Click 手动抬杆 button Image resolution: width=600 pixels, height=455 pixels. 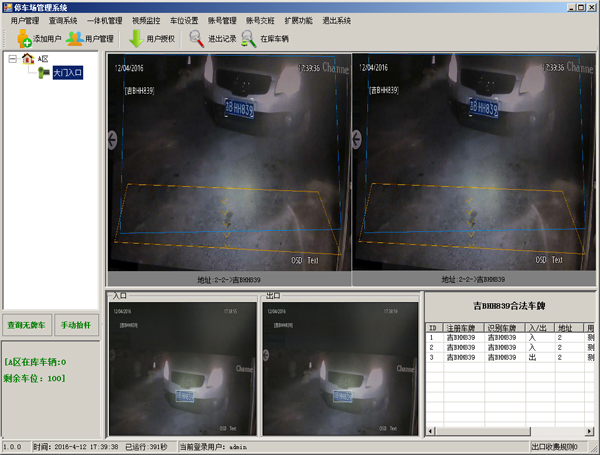(x=76, y=325)
